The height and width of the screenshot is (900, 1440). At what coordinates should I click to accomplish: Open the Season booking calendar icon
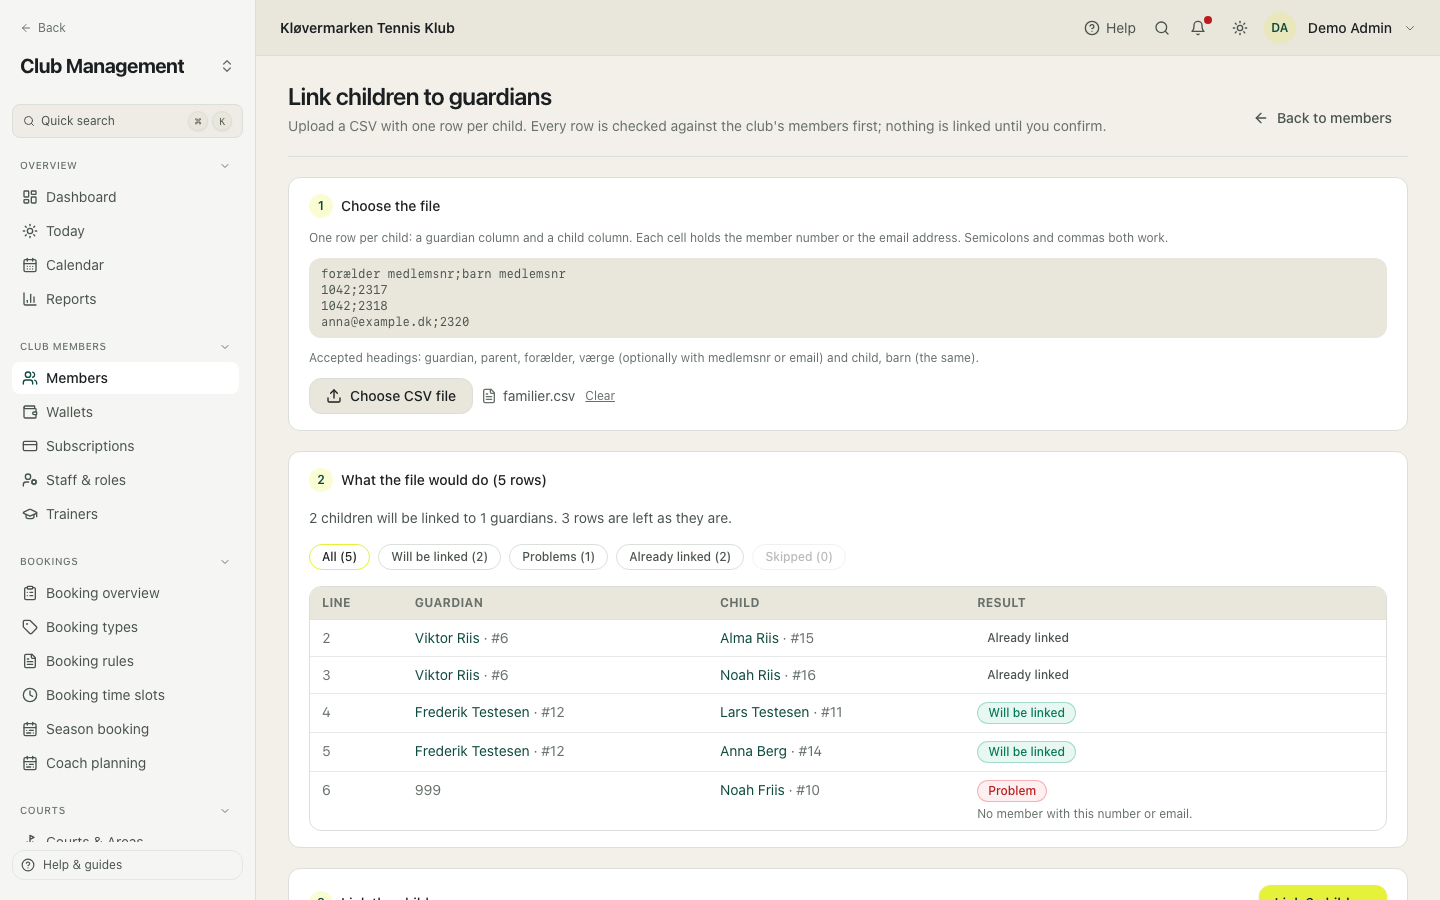click(30, 729)
